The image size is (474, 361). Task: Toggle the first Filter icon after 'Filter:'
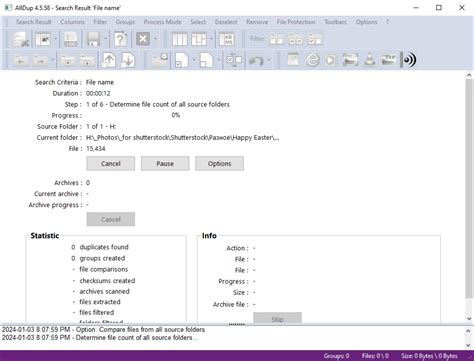tap(276, 39)
